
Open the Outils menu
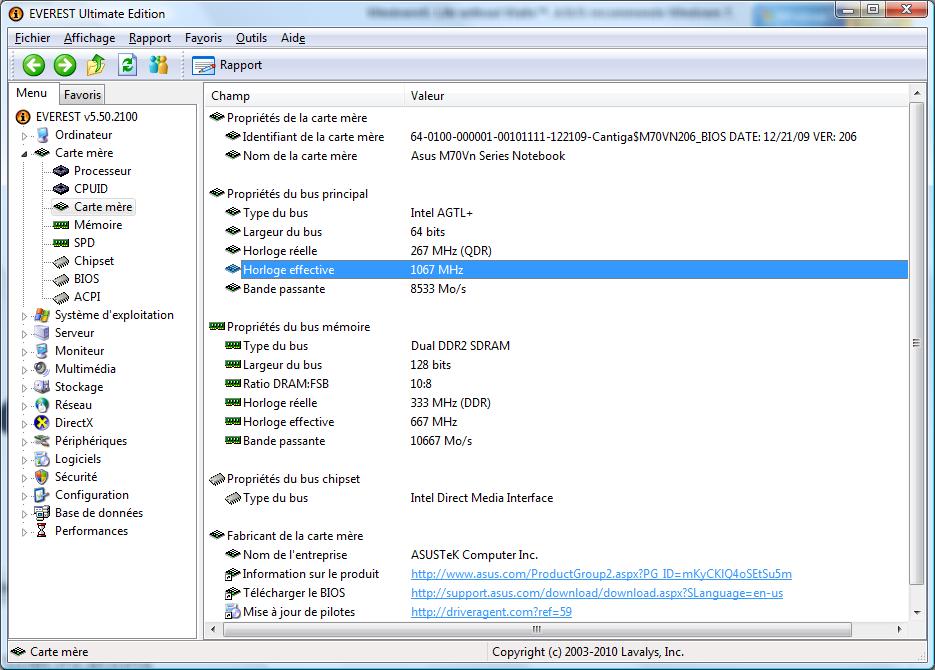[251, 38]
